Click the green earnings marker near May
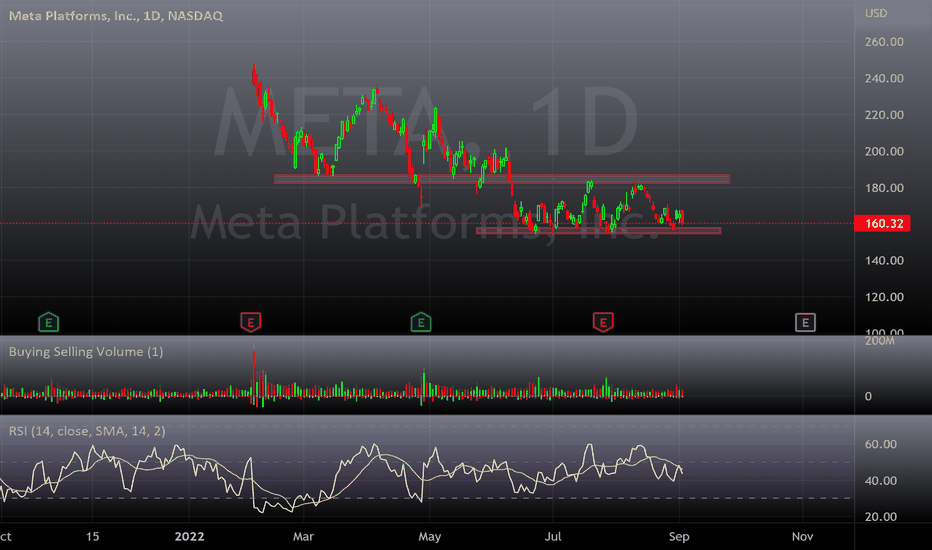The height and width of the screenshot is (550, 932). tap(421, 322)
